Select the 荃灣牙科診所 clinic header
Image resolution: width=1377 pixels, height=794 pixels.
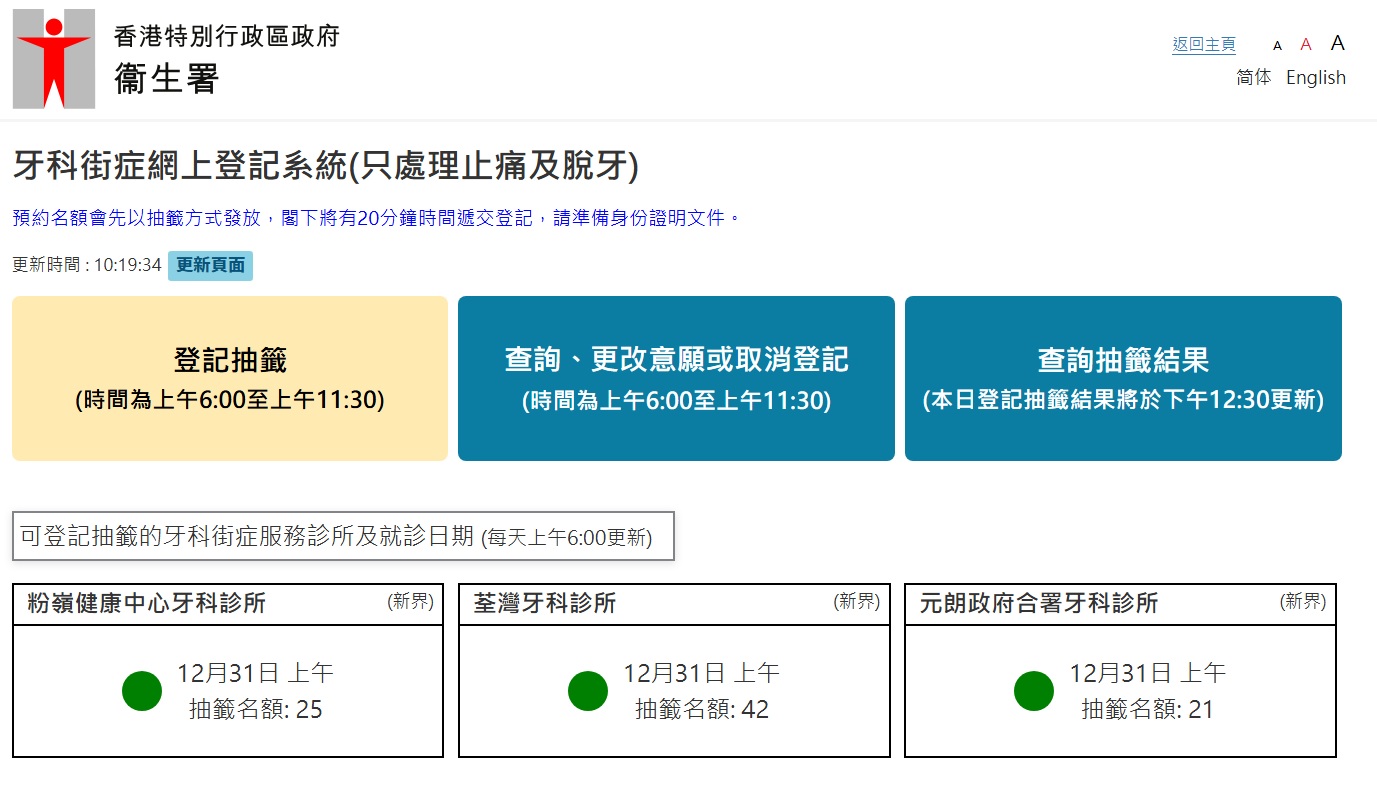click(545, 604)
